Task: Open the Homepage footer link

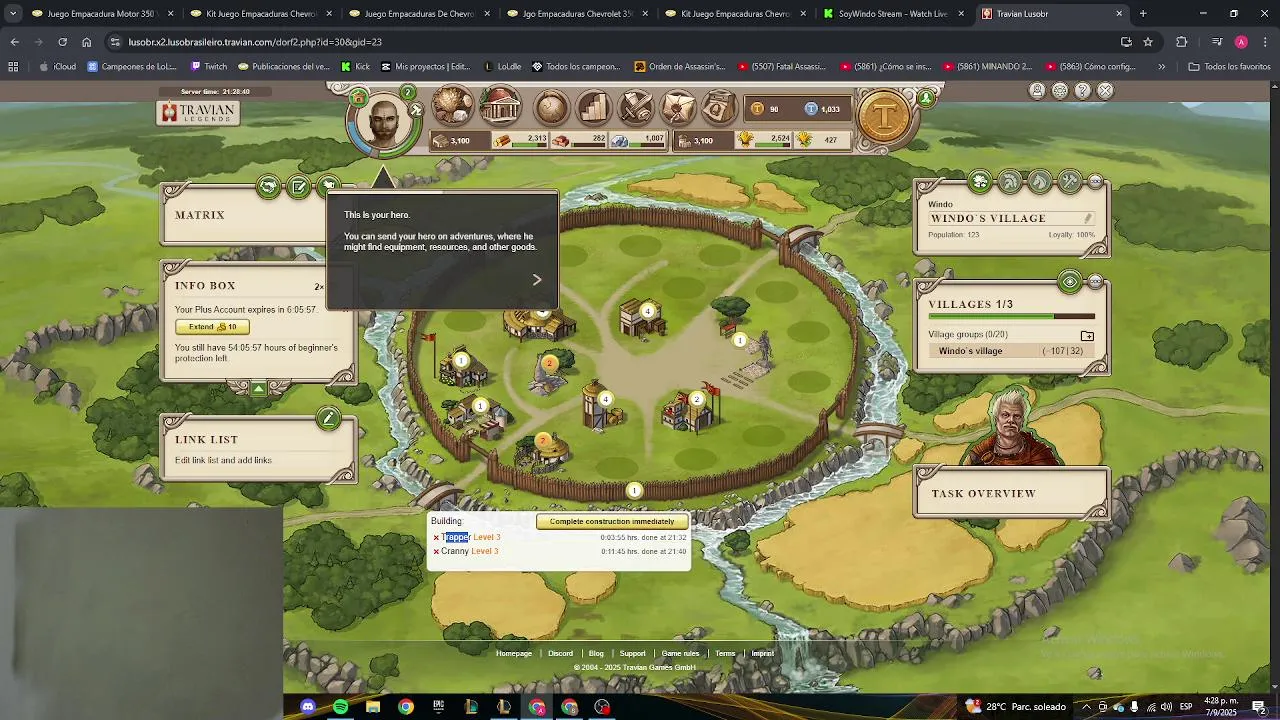Action: (514, 654)
